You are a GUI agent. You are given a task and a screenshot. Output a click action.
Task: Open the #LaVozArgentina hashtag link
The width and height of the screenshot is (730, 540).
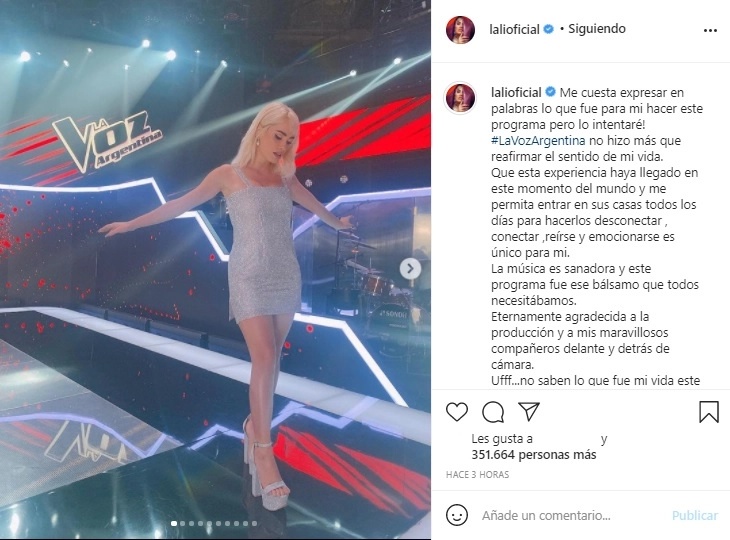click(538, 141)
